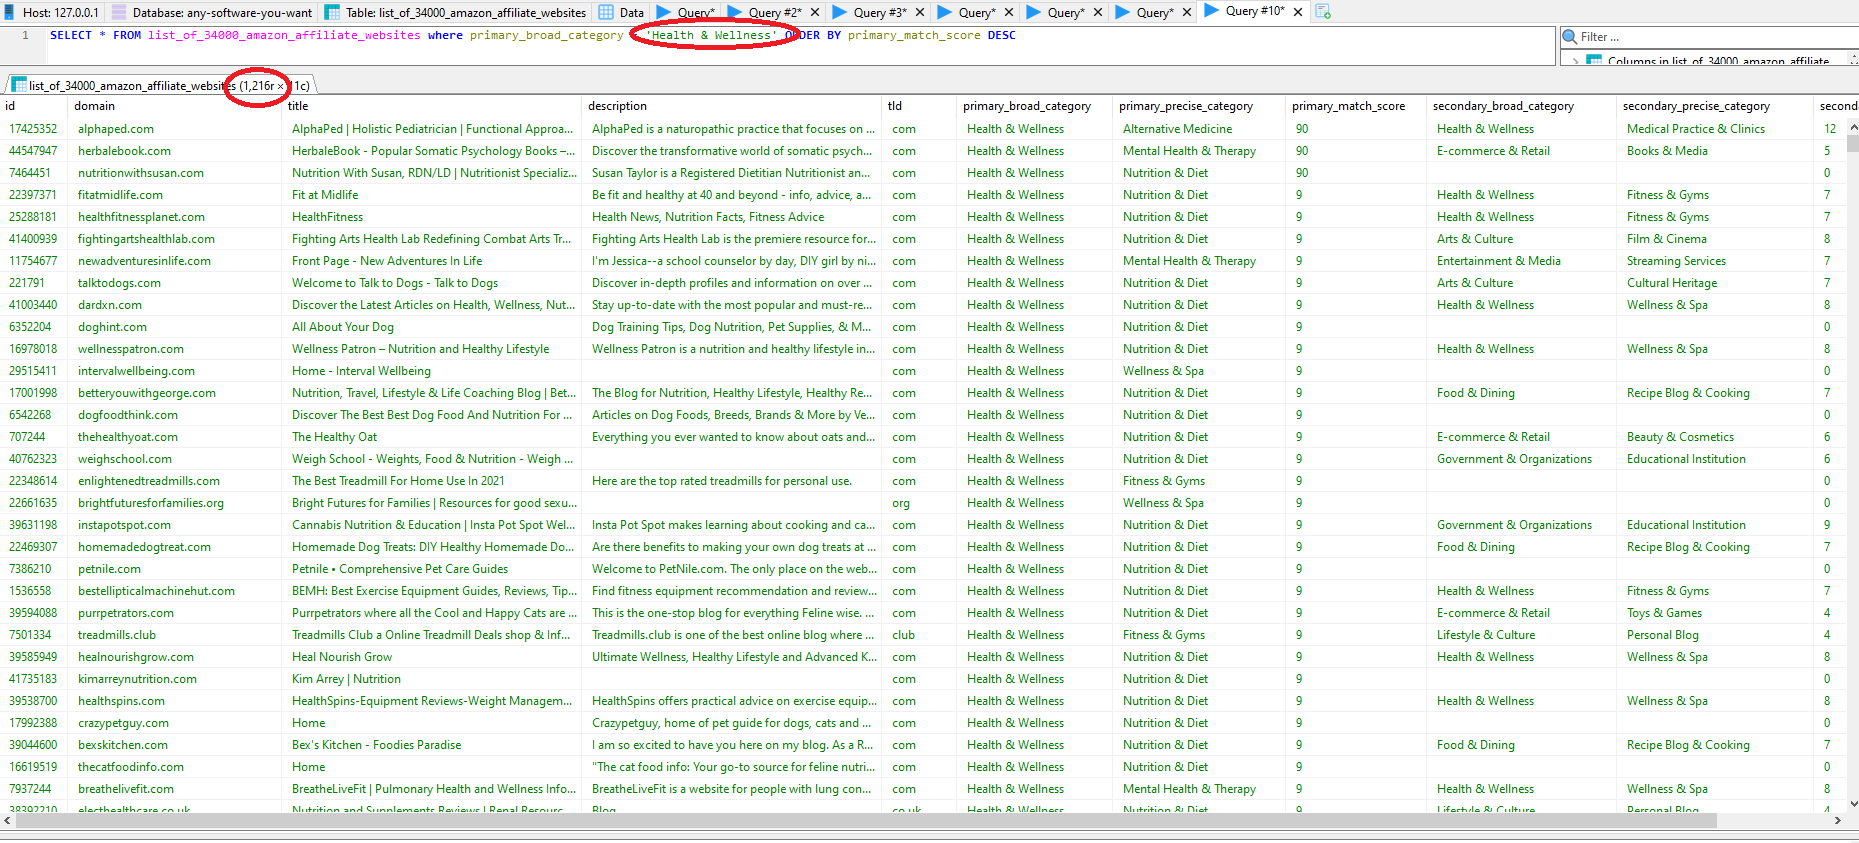Sort by primary_precise_category column header
Image resolution: width=1859 pixels, height=843 pixels.
[1198, 106]
